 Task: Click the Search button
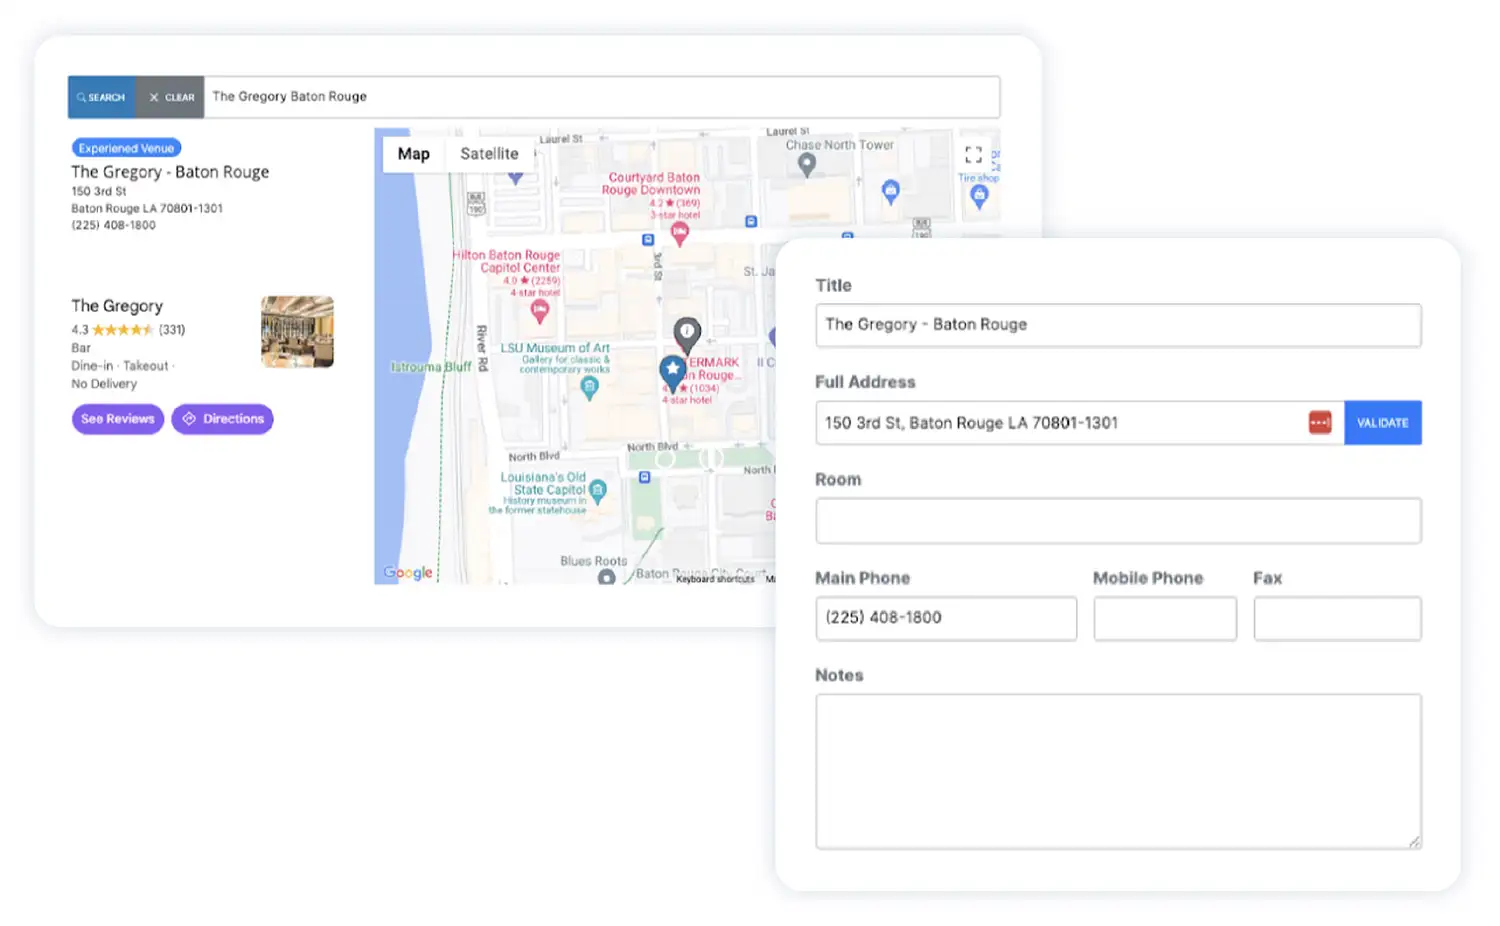[x=101, y=97]
